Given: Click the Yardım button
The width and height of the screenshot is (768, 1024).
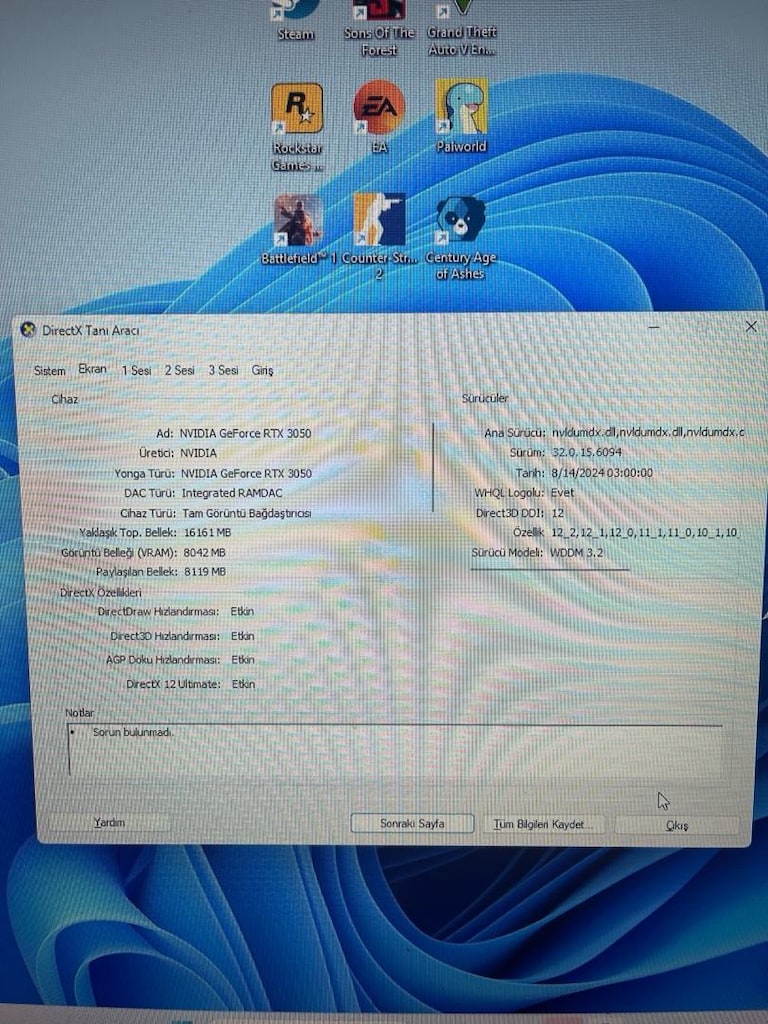Looking at the screenshot, I should [x=109, y=822].
